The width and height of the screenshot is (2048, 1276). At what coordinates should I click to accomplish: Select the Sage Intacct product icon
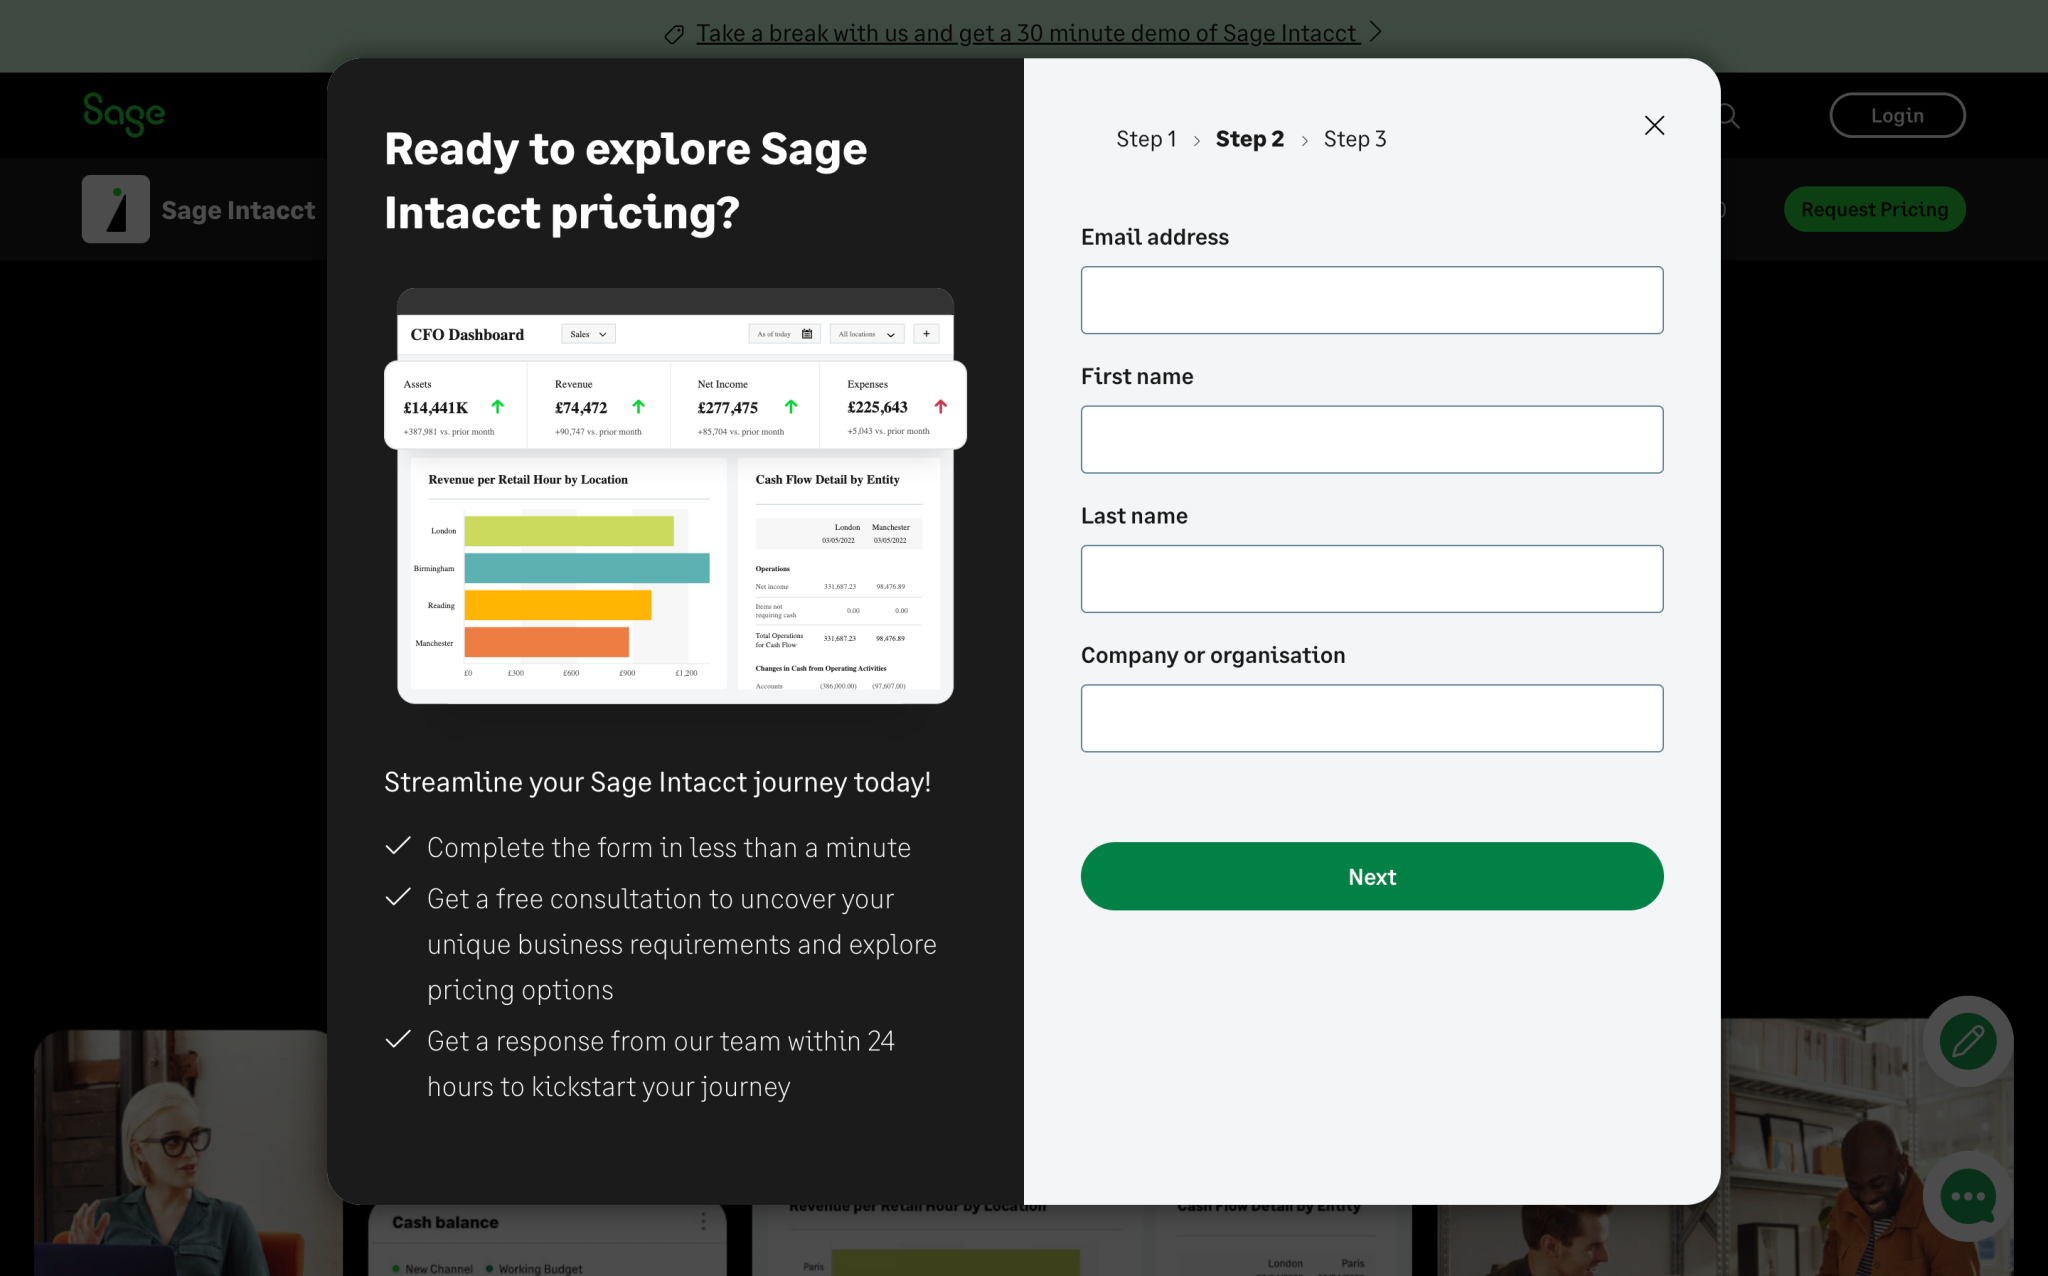click(x=115, y=209)
